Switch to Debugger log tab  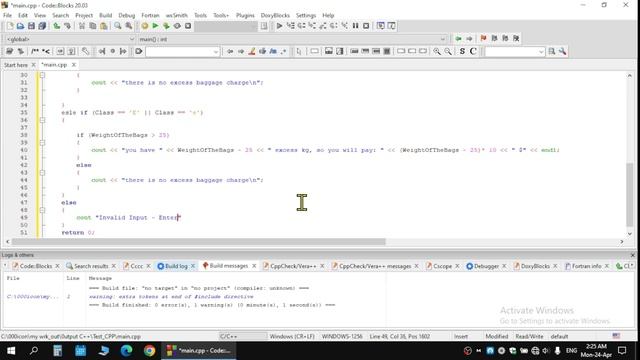coord(486,266)
